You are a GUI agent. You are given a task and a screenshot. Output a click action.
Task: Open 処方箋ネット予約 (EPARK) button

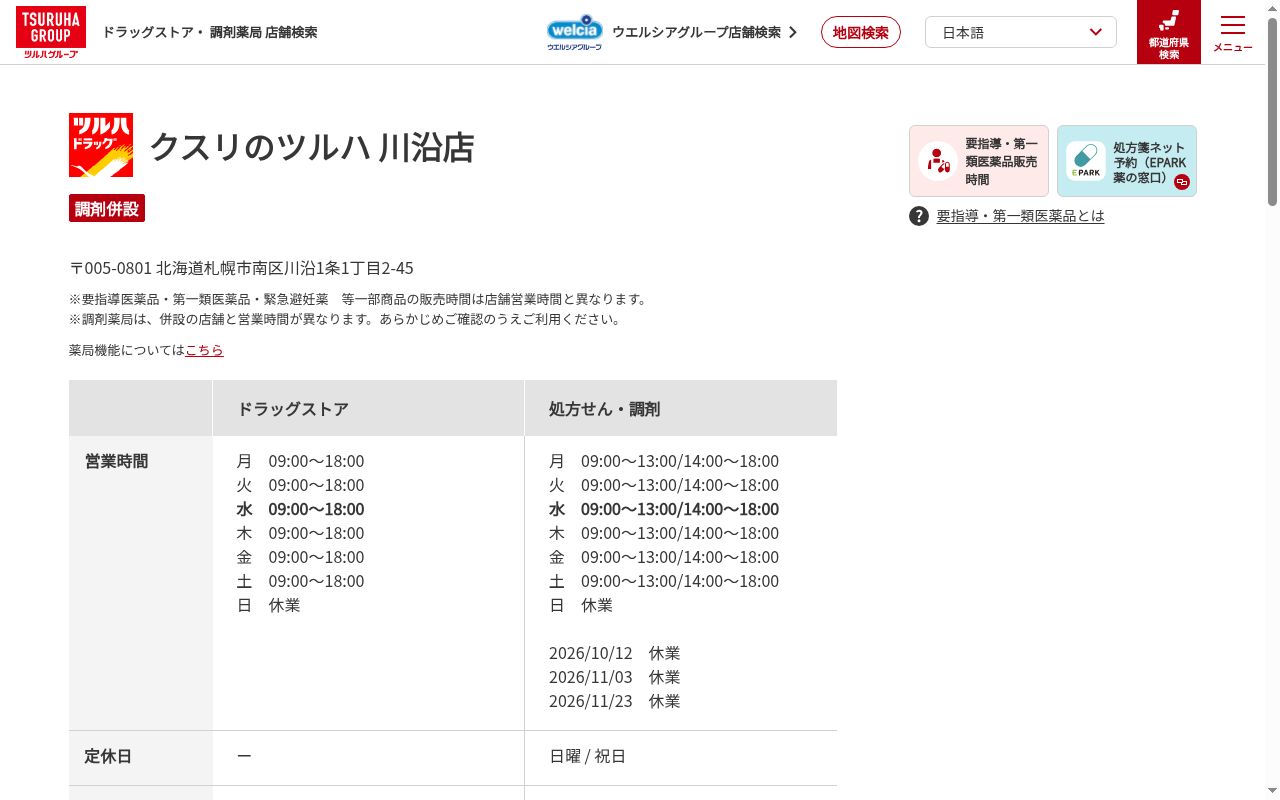coord(1127,161)
